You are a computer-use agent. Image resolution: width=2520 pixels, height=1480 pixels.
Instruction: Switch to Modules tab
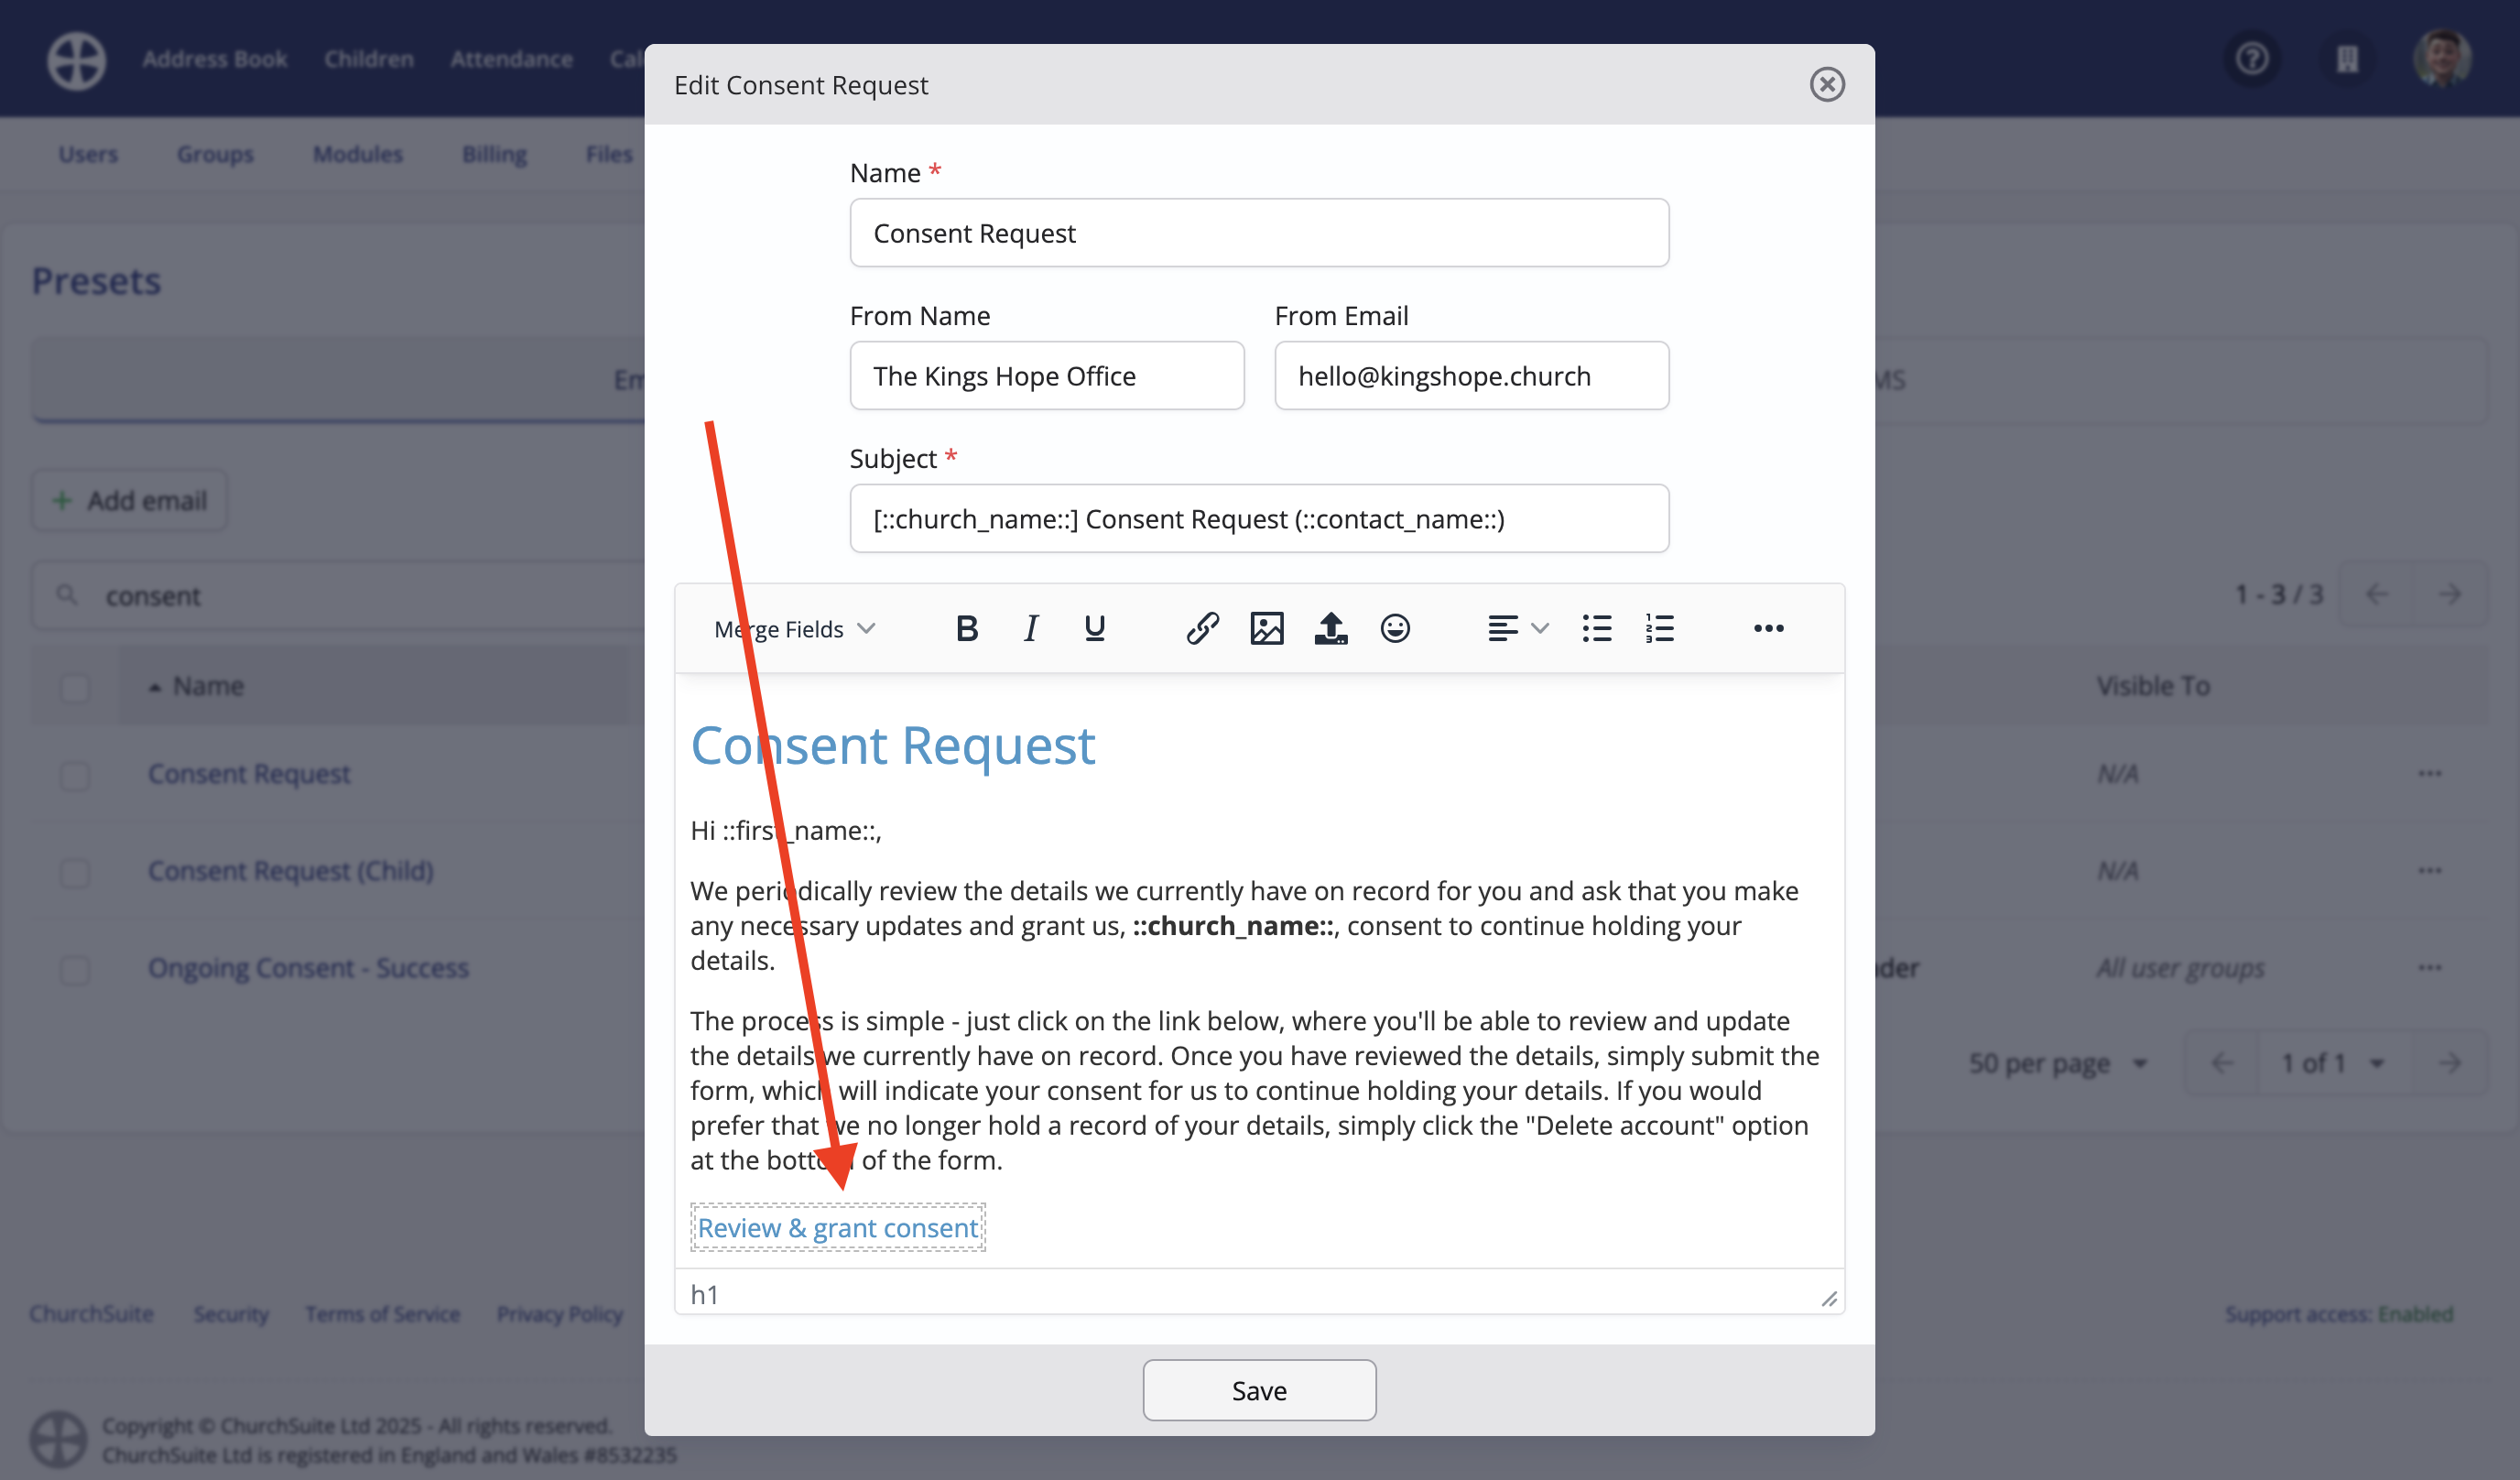tap(357, 154)
